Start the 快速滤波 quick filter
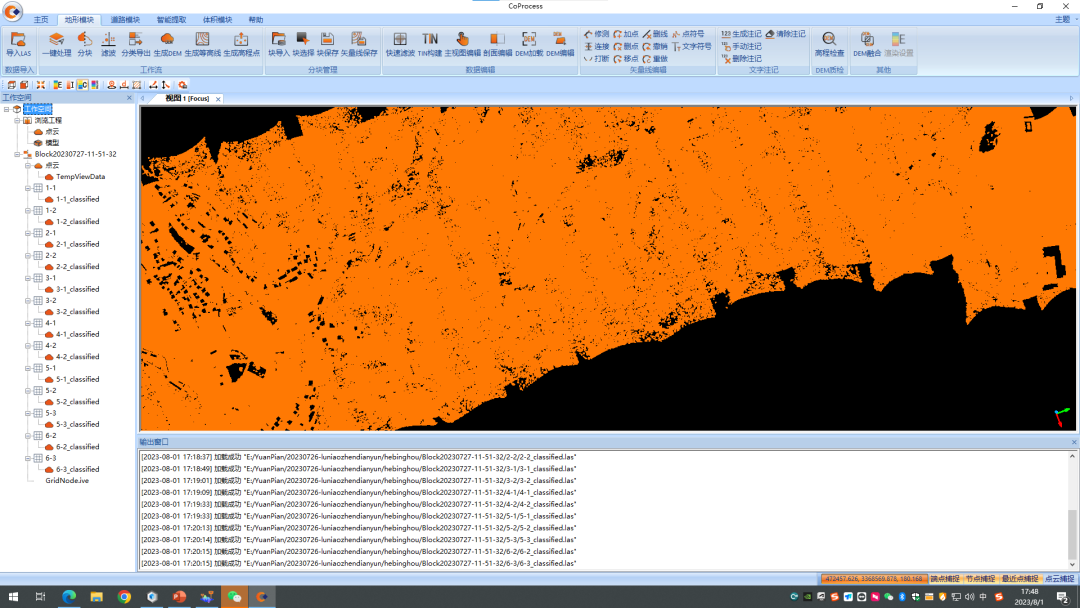The width and height of the screenshot is (1080, 608). pyautogui.click(x=400, y=44)
